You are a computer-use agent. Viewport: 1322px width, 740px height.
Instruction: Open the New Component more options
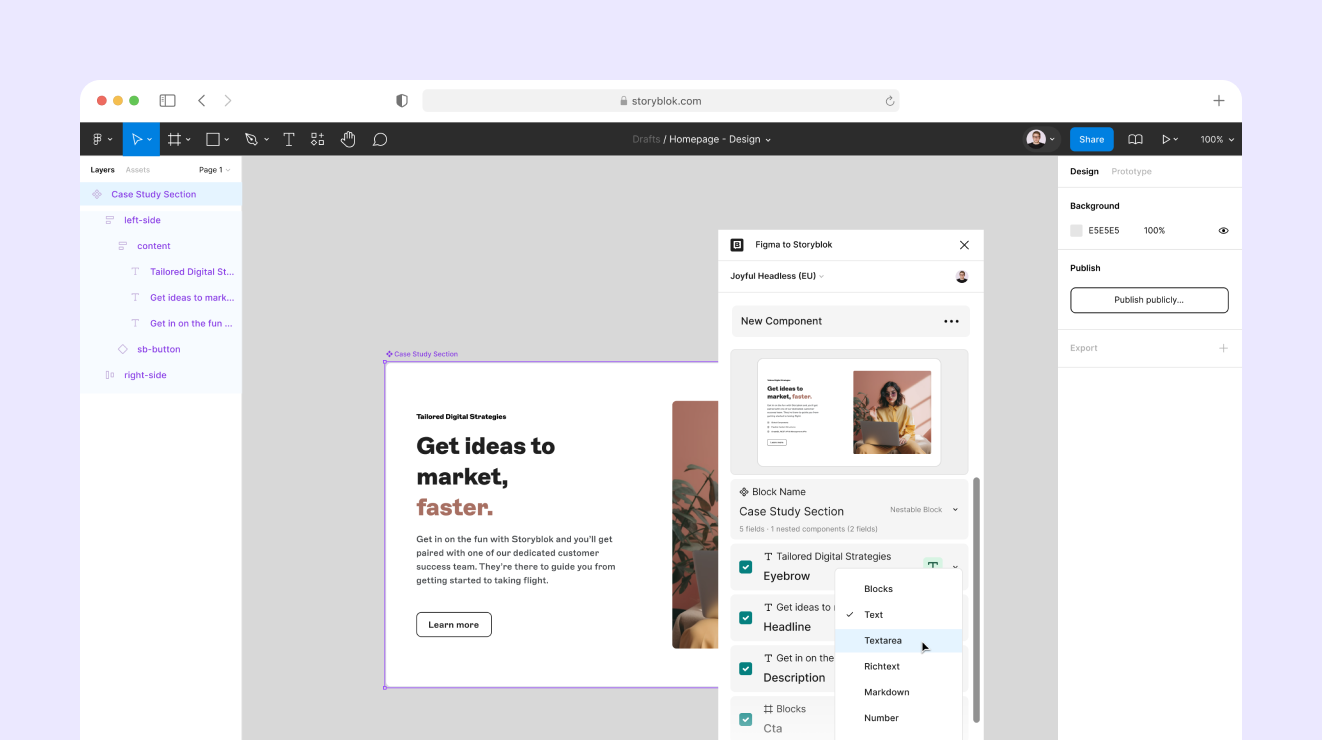click(951, 322)
